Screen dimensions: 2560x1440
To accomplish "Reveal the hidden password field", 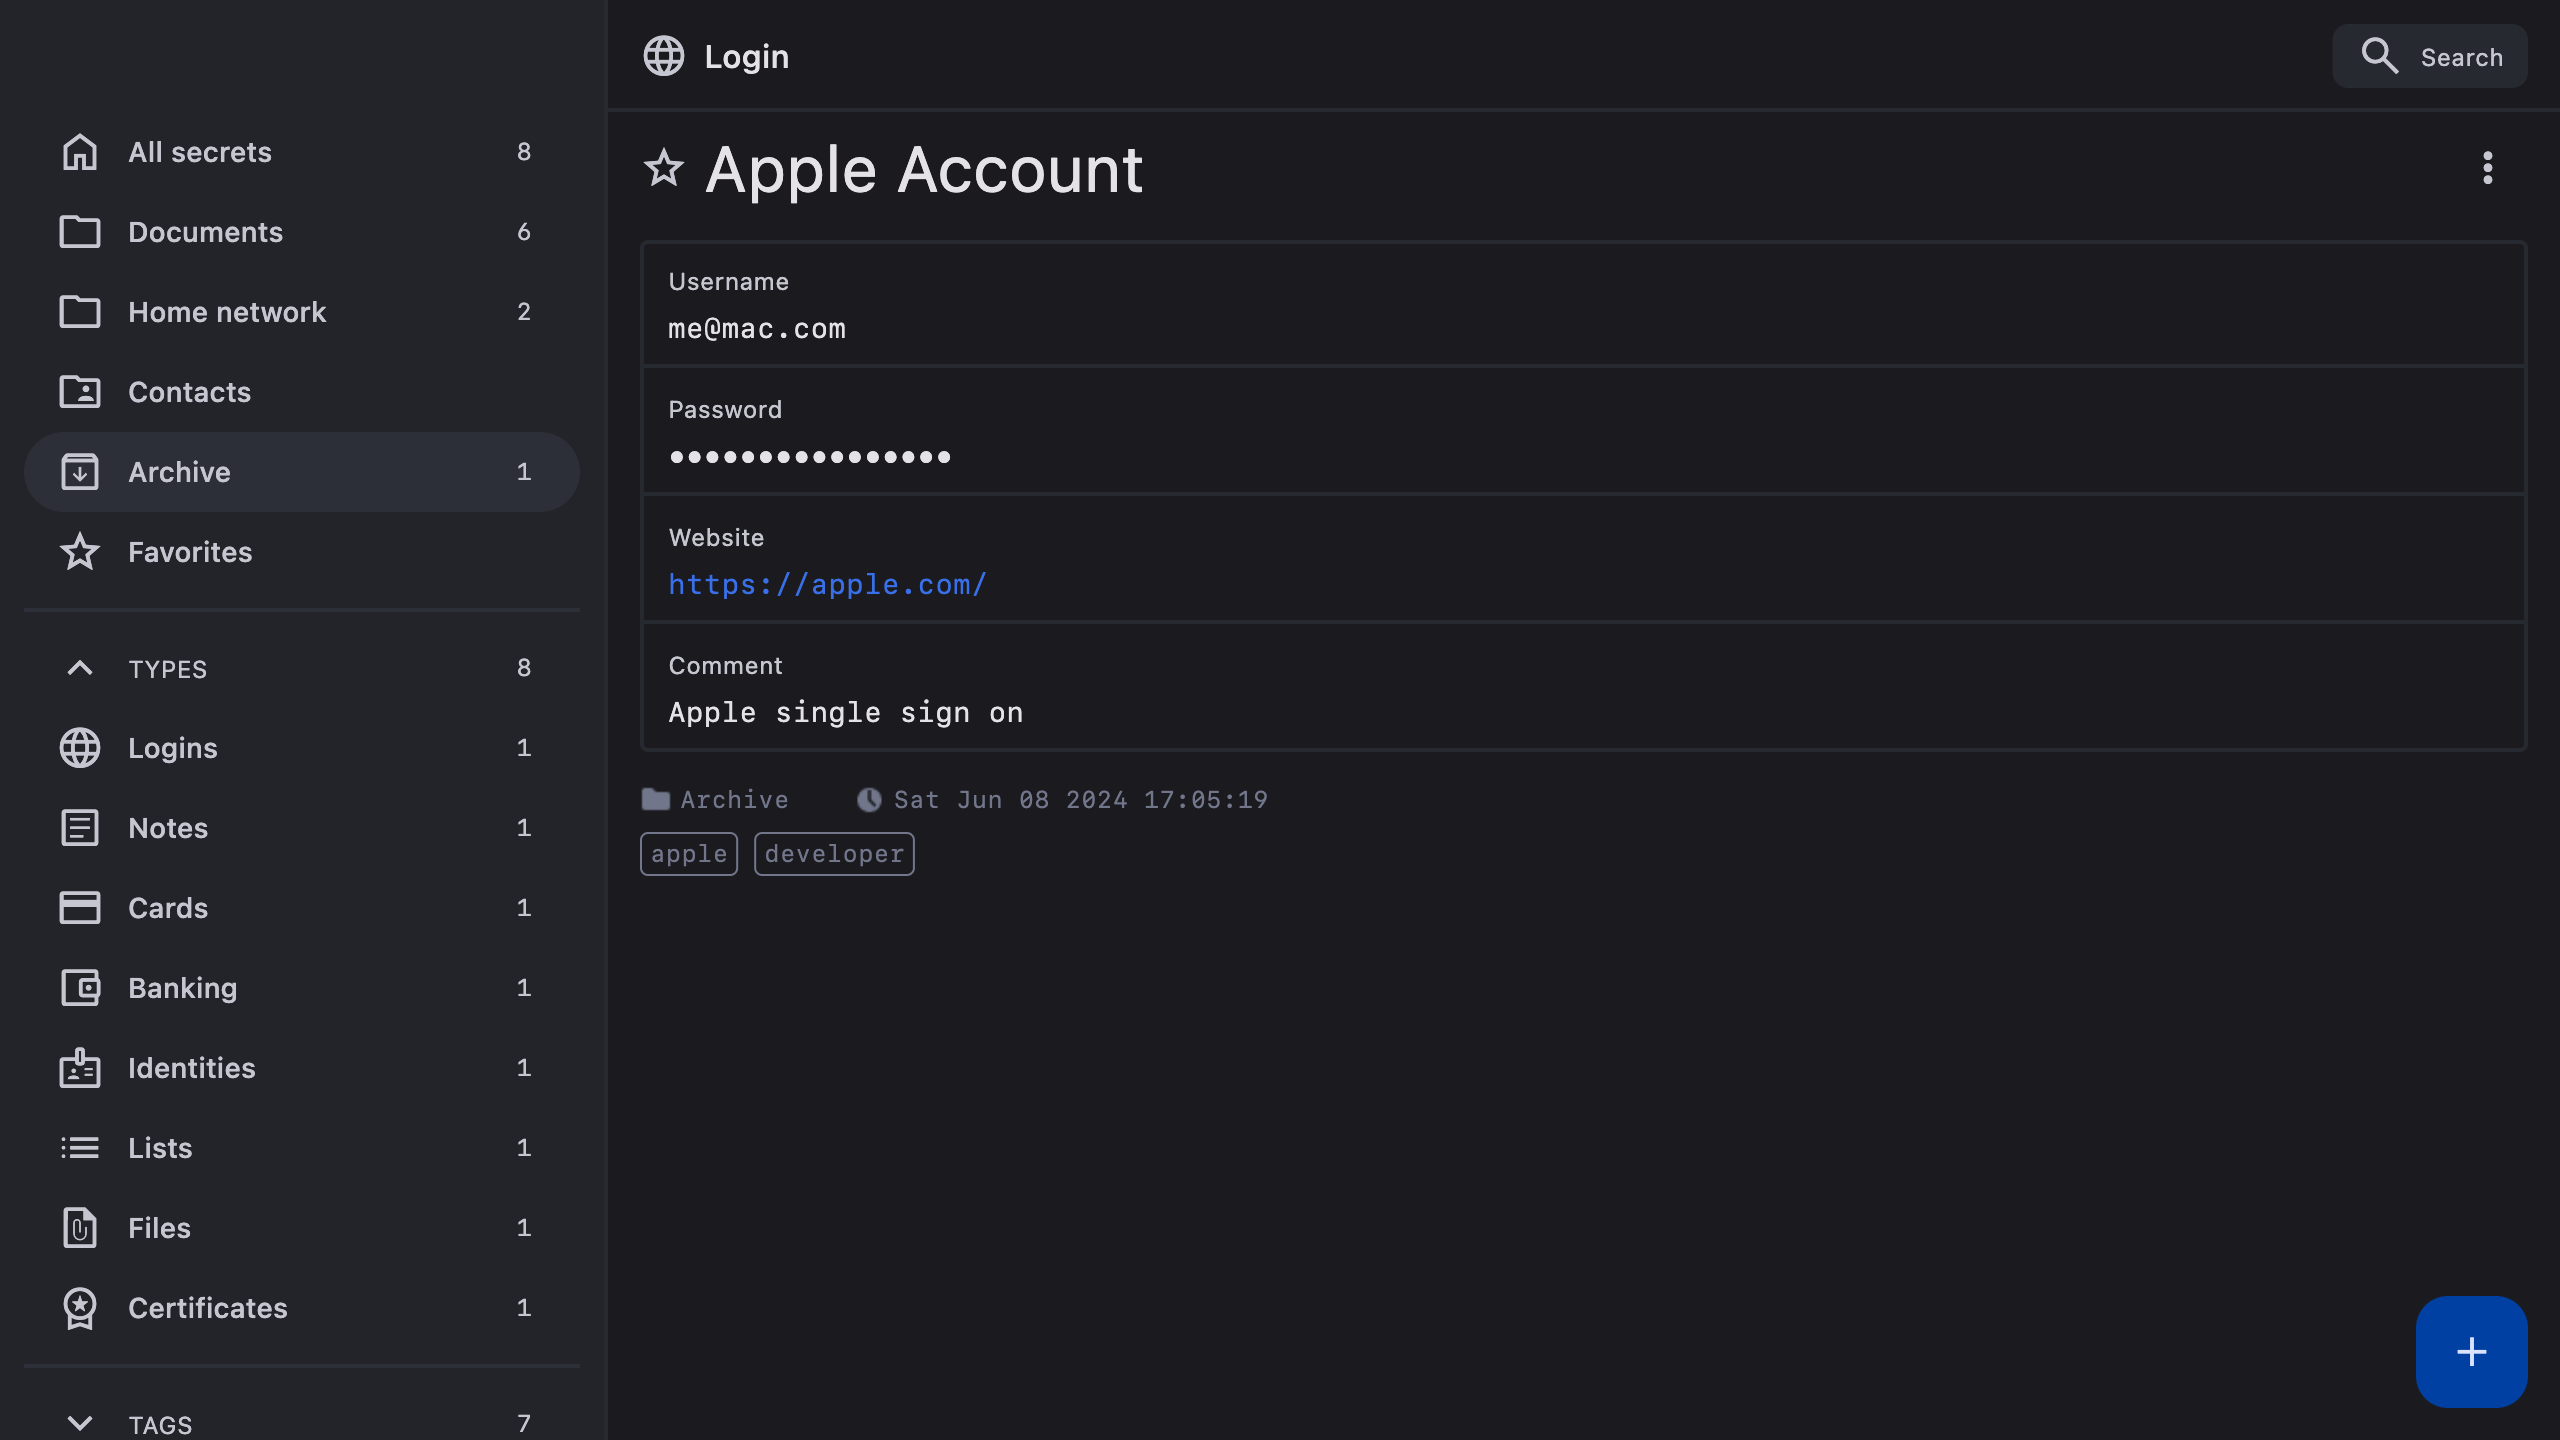I will tap(809, 457).
